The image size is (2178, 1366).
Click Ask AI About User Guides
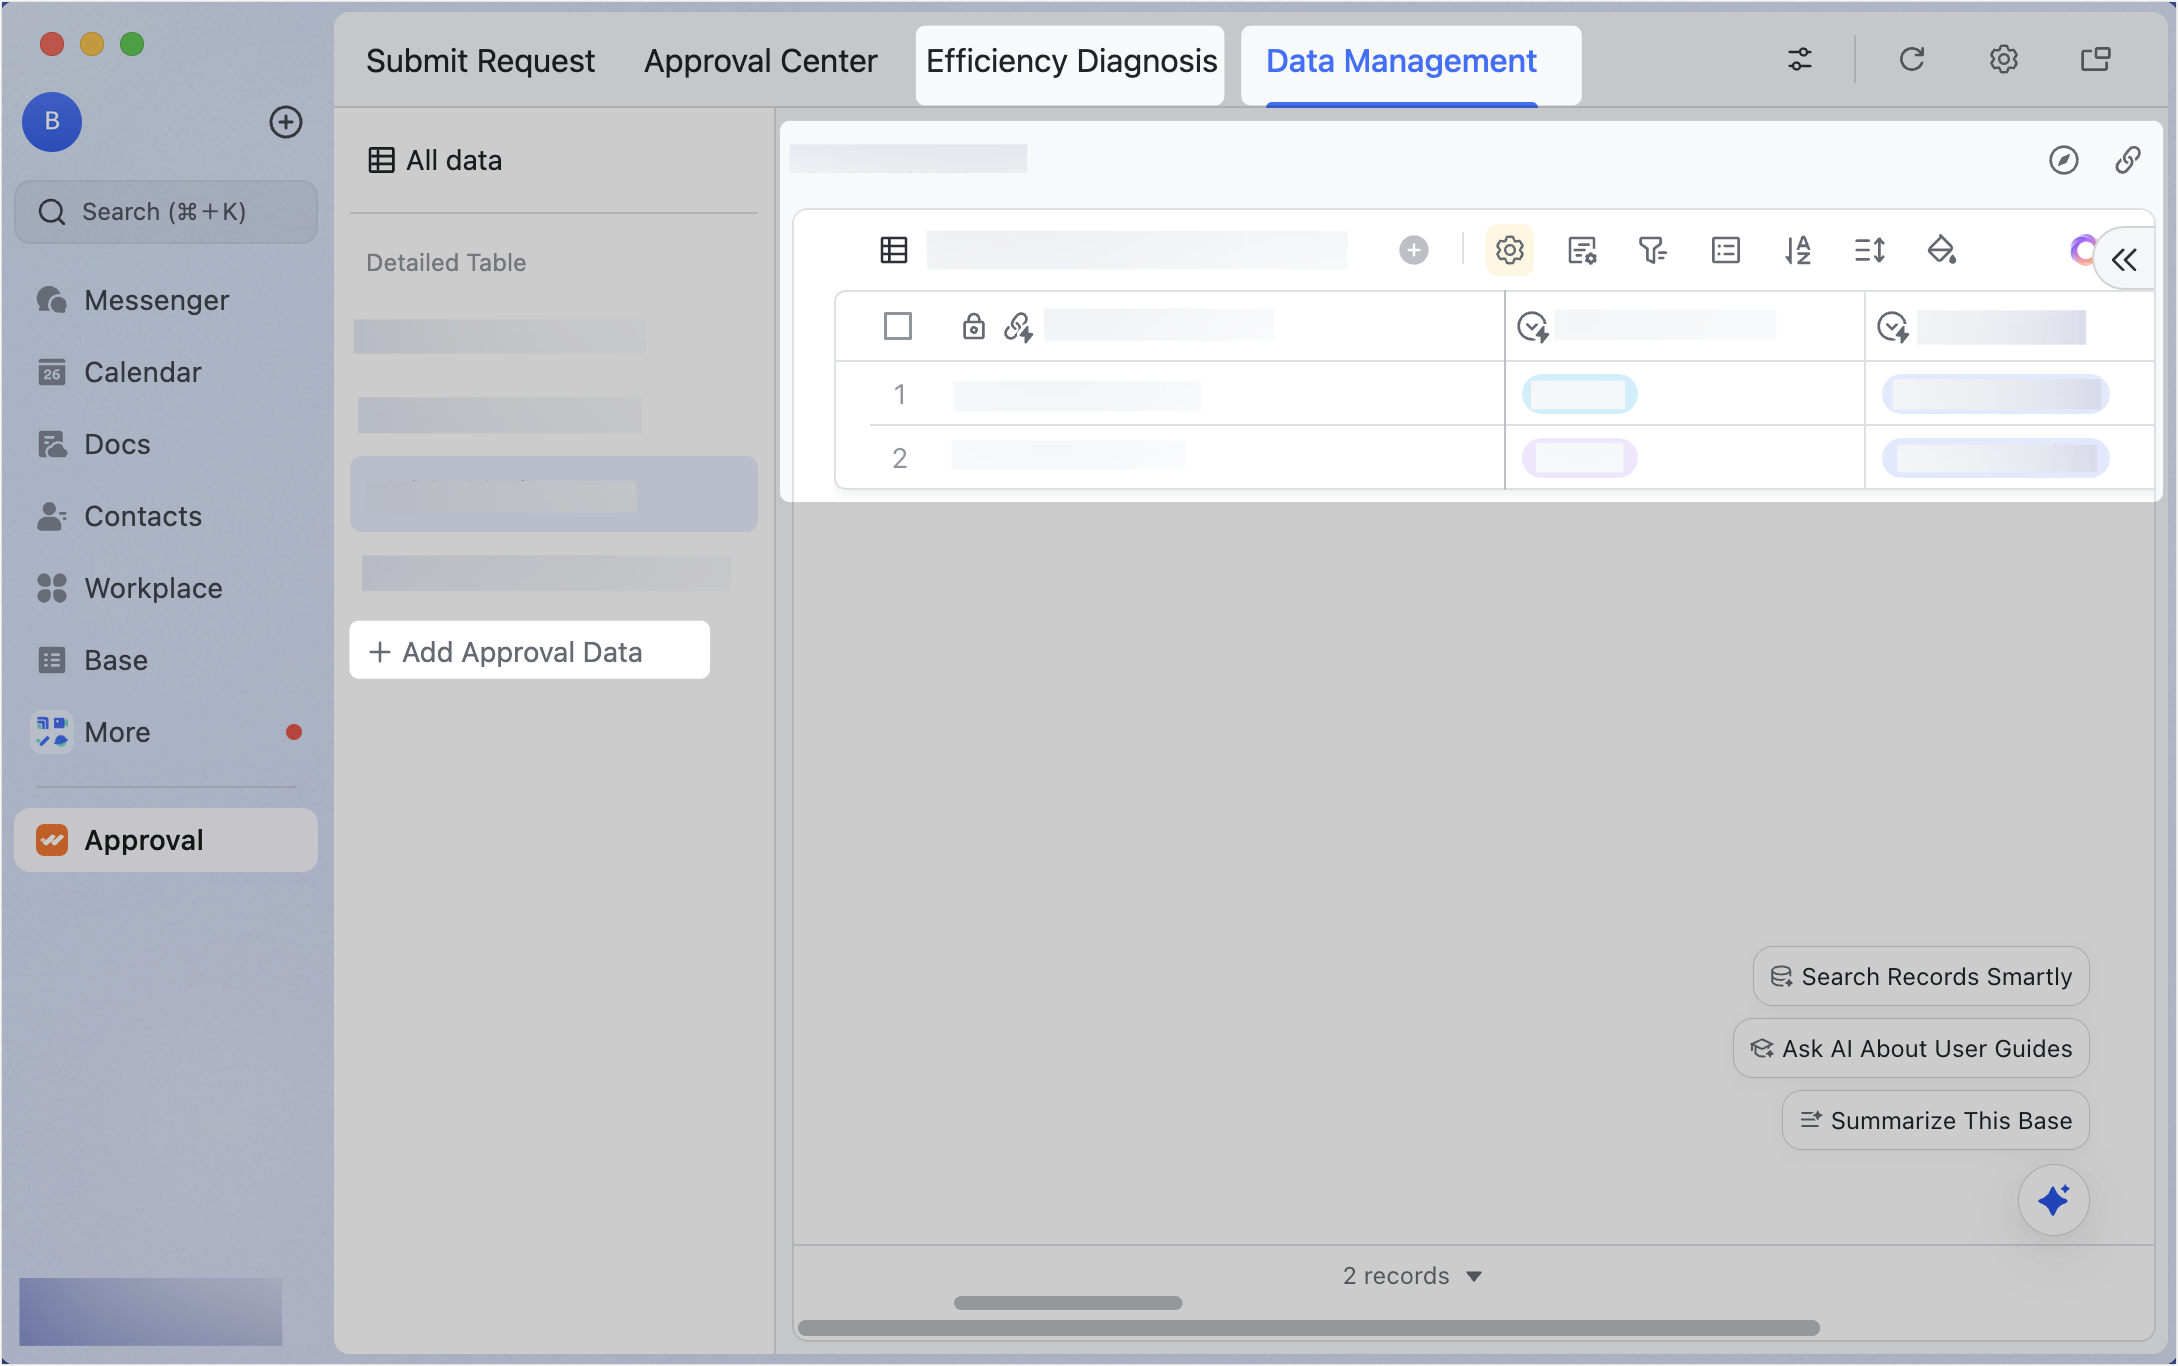coord(1911,1049)
